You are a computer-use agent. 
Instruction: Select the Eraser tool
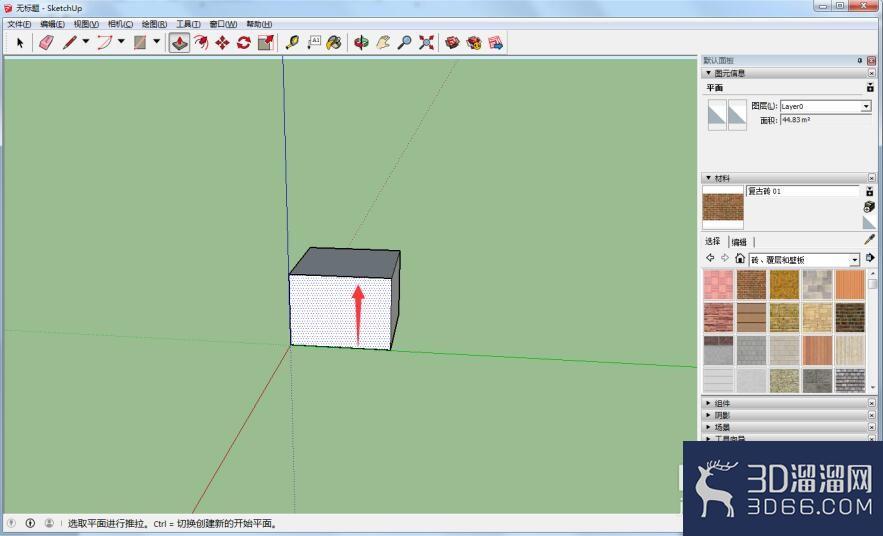click(x=47, y=43)
